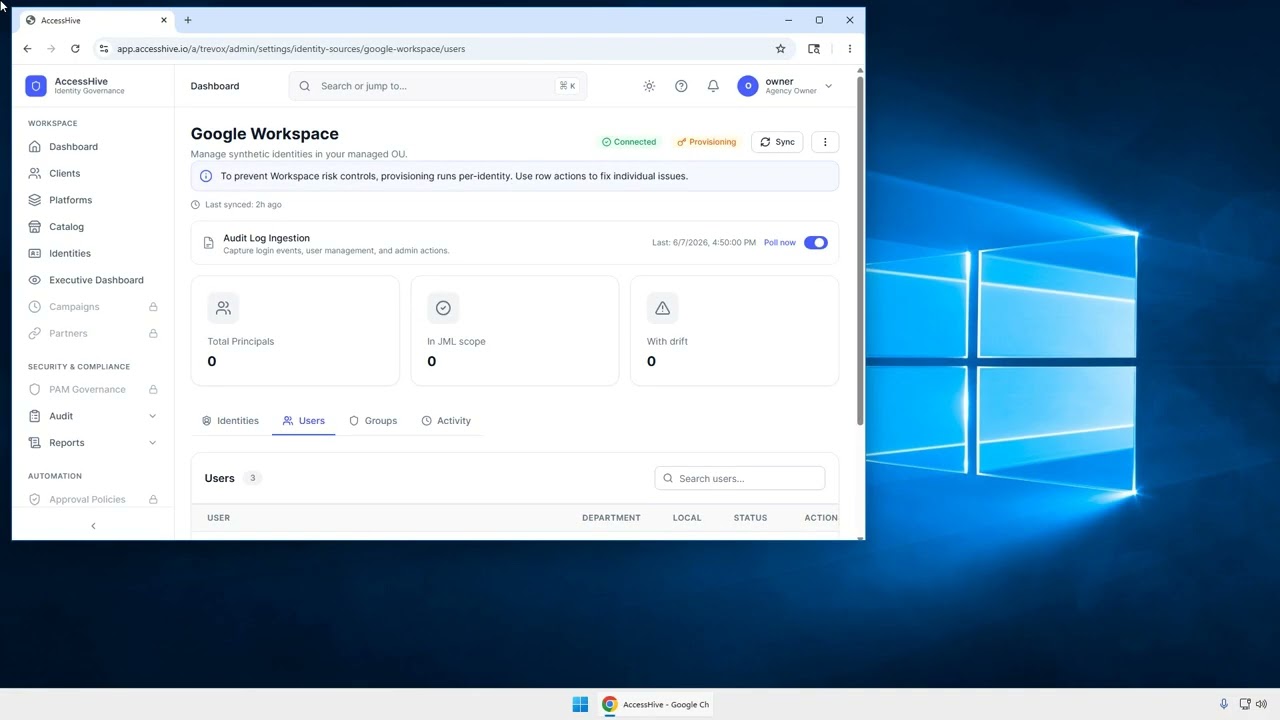Go back in browser
Image resolution: width=1280 pixels, height=720 pixels.
[x=27, y=48]
